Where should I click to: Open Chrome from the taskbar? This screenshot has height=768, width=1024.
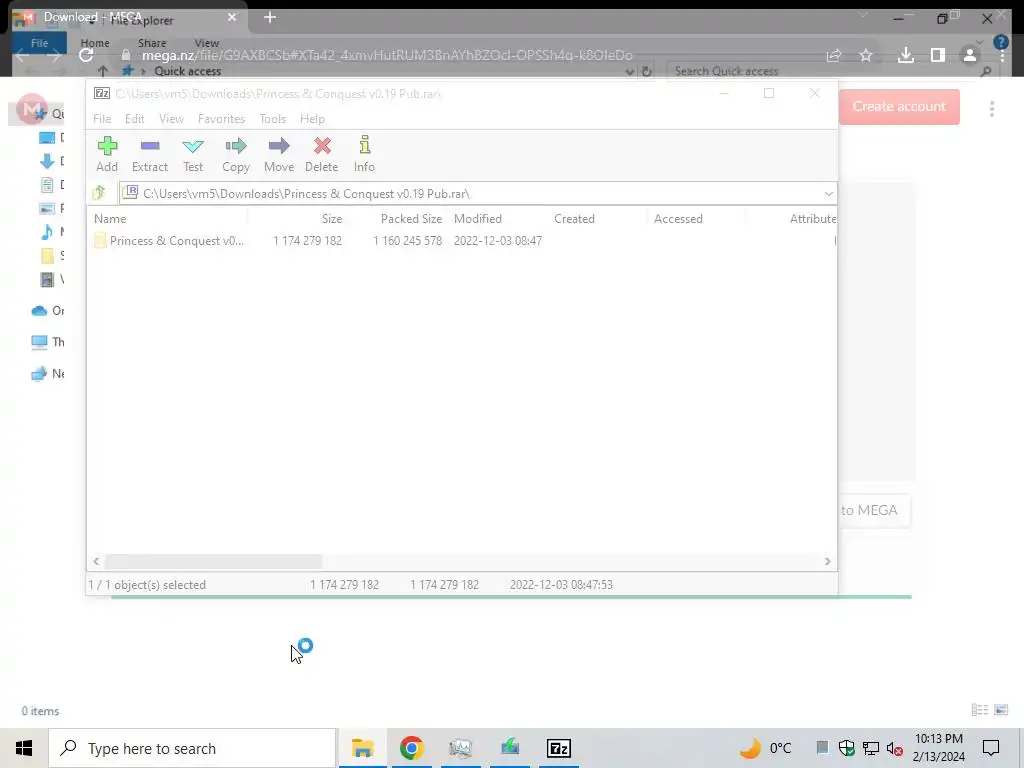click(411, 748)
